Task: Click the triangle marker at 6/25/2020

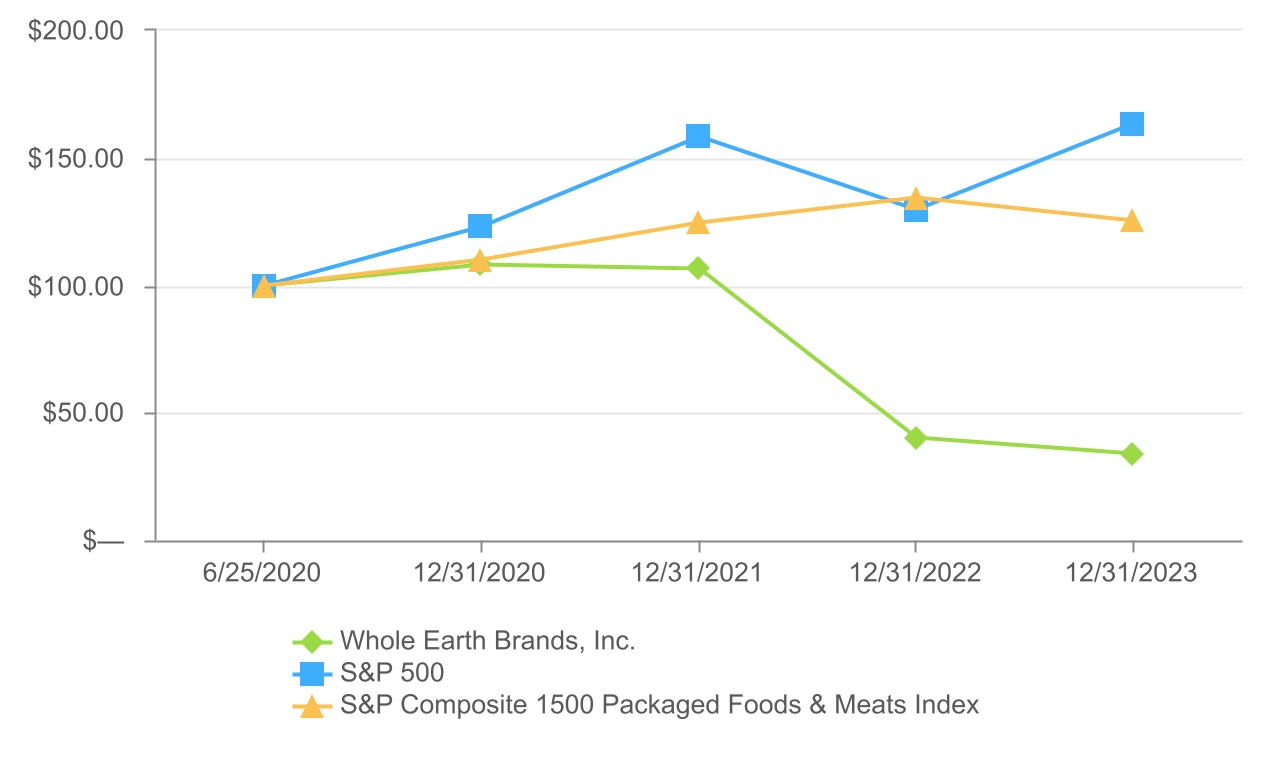Action: click(264, 287)
